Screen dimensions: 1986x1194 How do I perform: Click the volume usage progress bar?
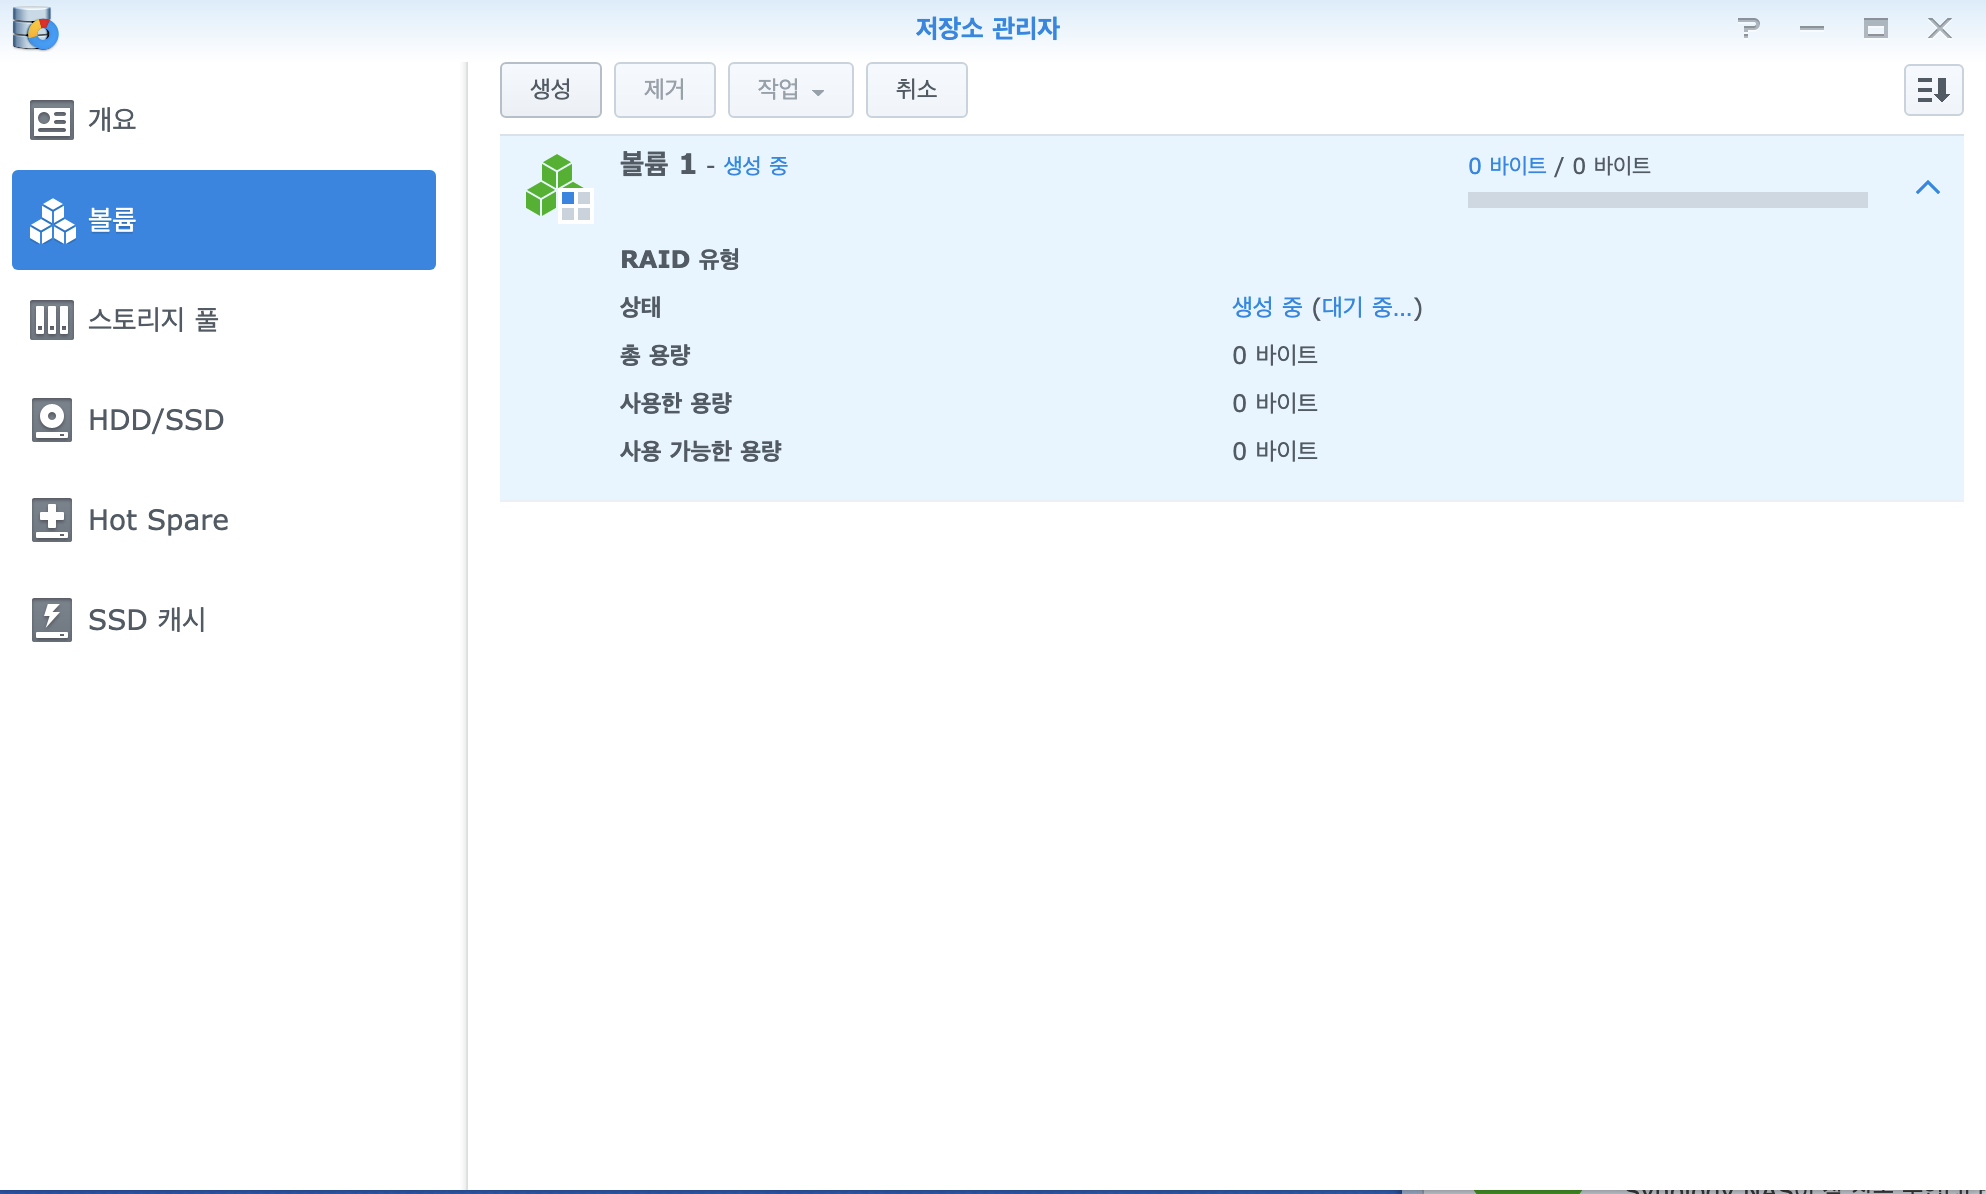point(1667,200)
